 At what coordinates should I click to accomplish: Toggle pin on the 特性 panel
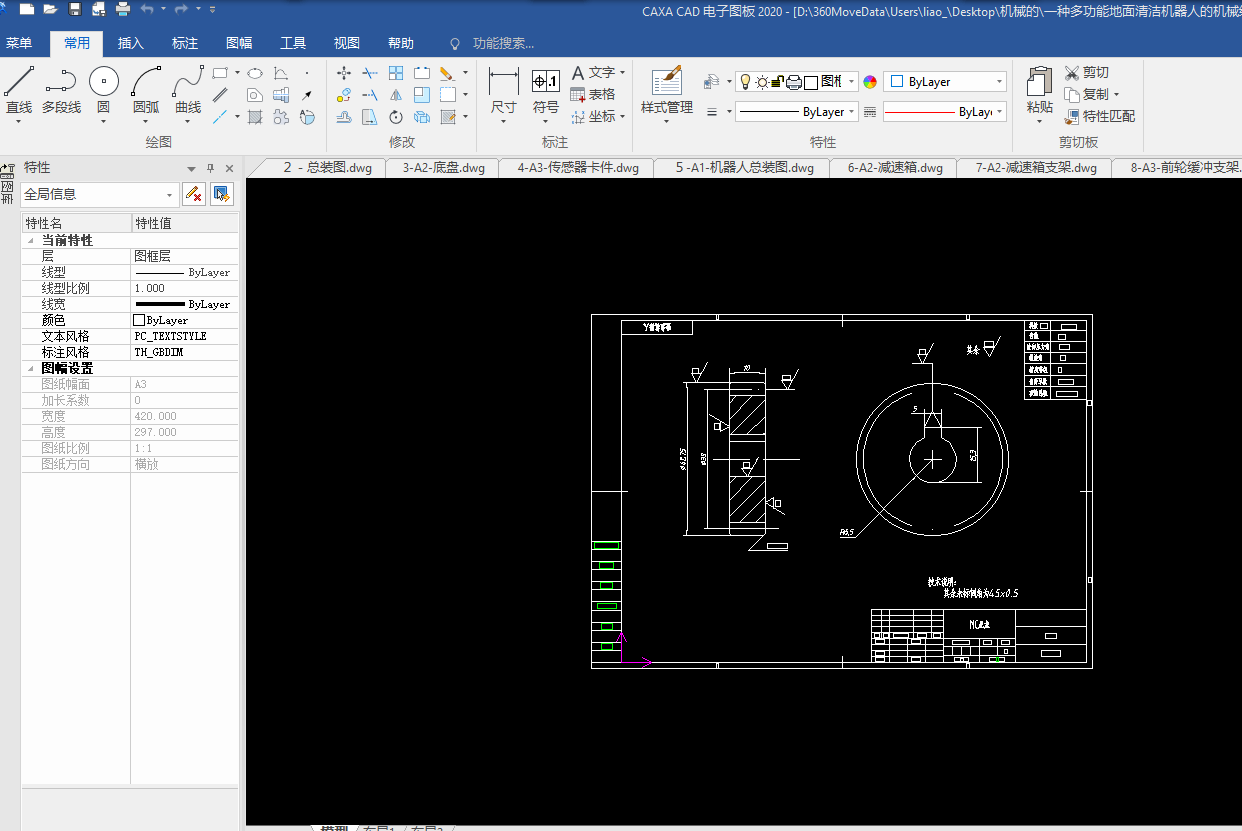210,168
